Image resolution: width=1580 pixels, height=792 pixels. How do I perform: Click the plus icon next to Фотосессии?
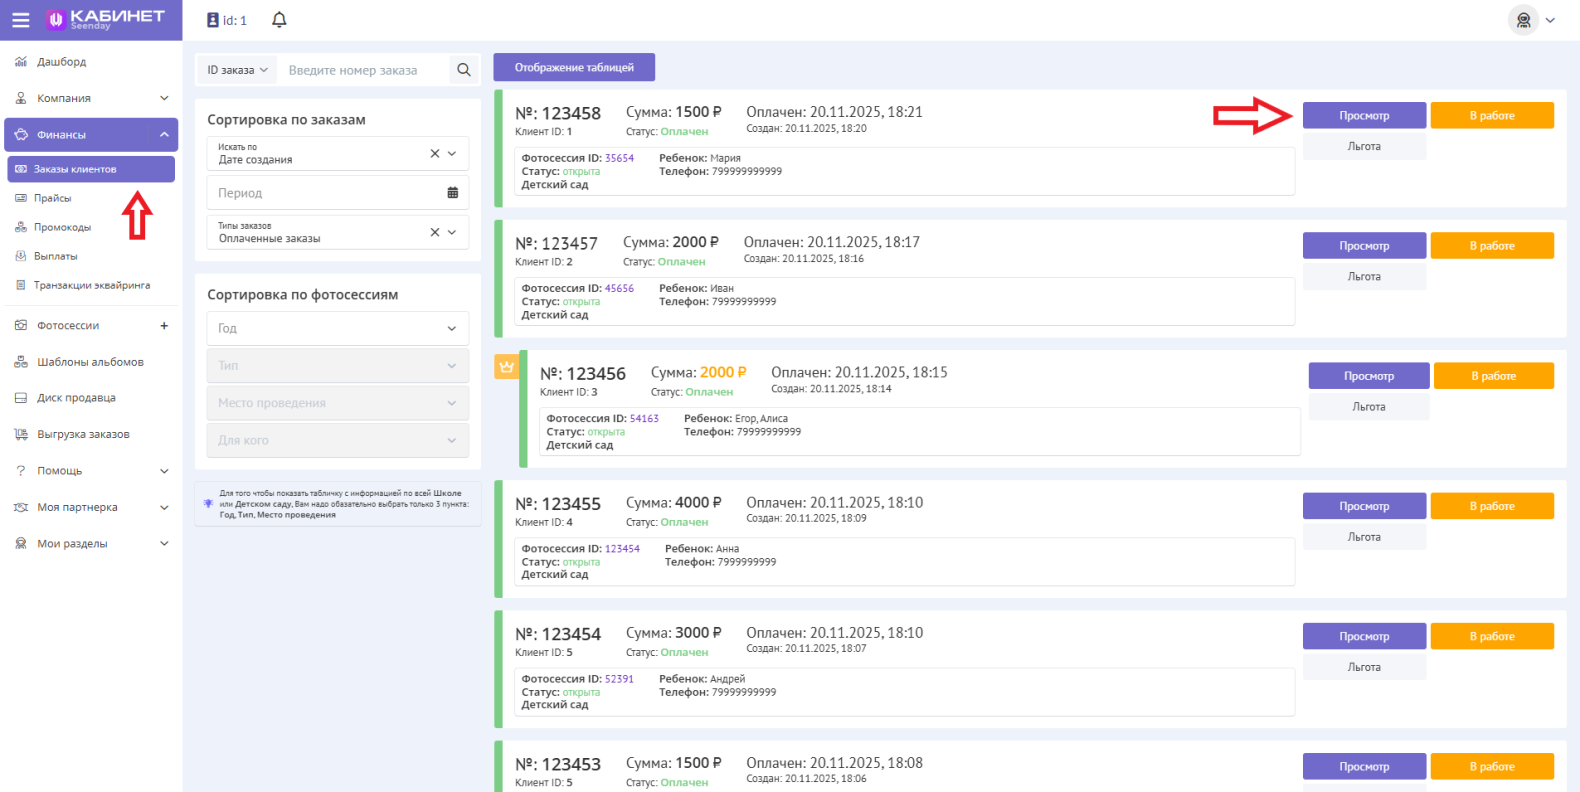pyautogui.click(x=164, y=326)
